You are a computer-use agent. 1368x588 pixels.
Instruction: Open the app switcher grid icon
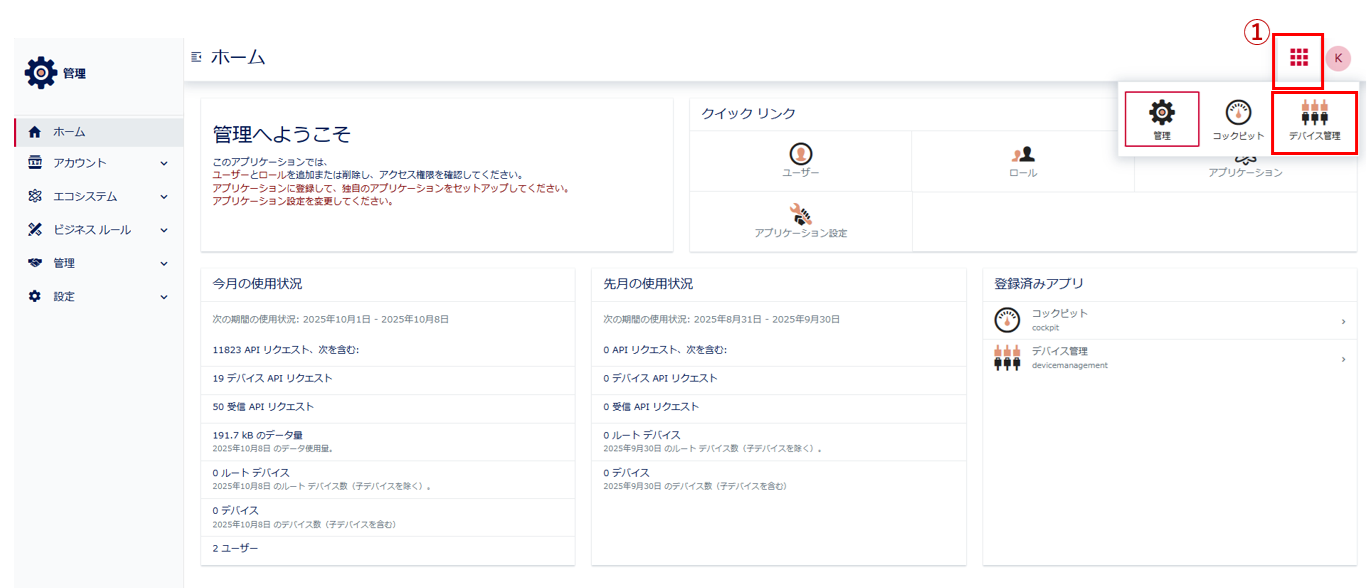[x=1298, y=57]
